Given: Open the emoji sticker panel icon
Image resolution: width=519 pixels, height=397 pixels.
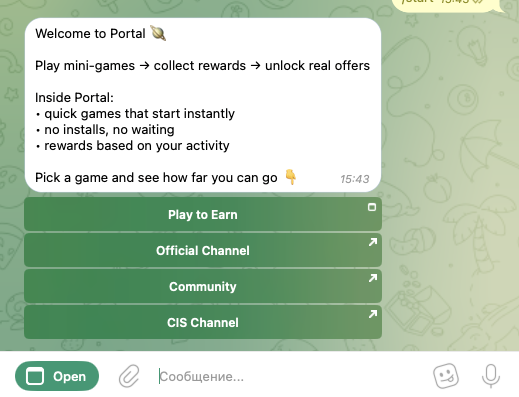Looking at the screenshot, I should click(446, 376).
